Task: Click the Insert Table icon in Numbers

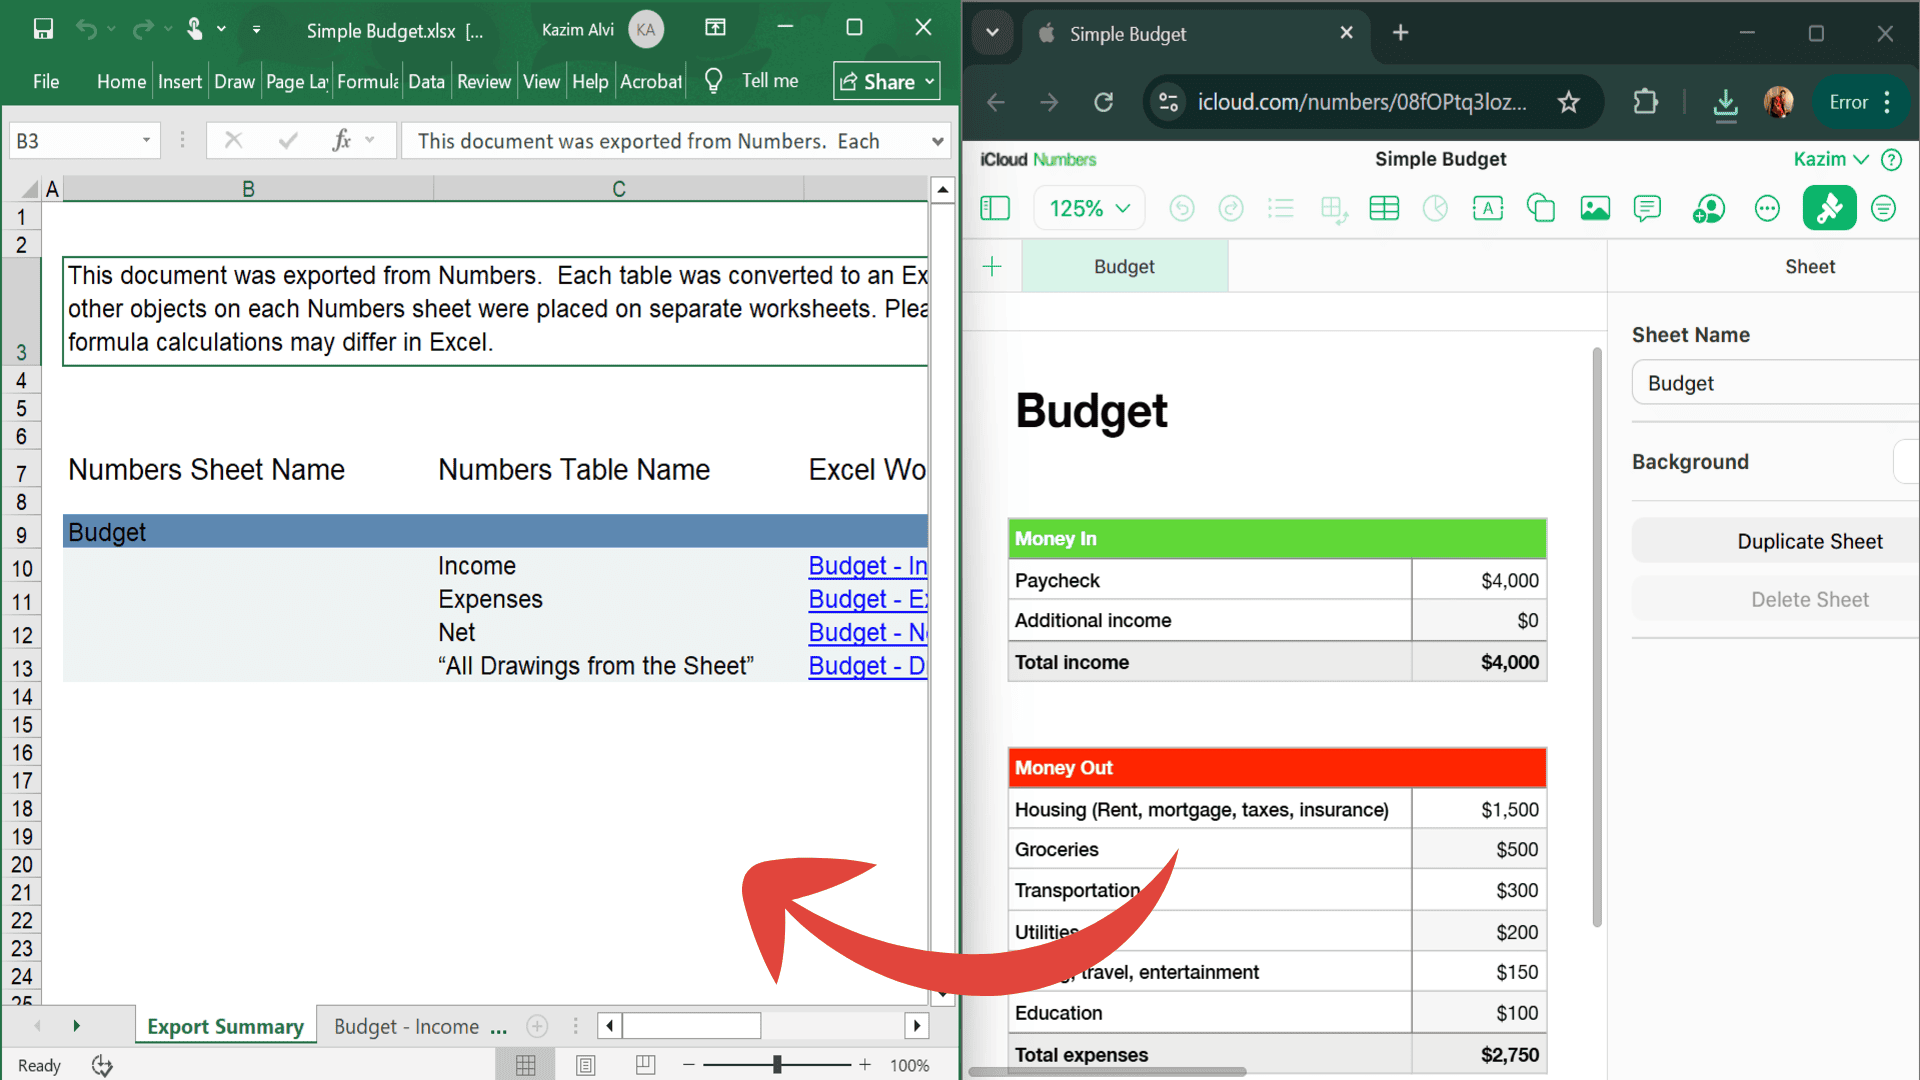Action: pyautogui.click(x=1384, y=208)
